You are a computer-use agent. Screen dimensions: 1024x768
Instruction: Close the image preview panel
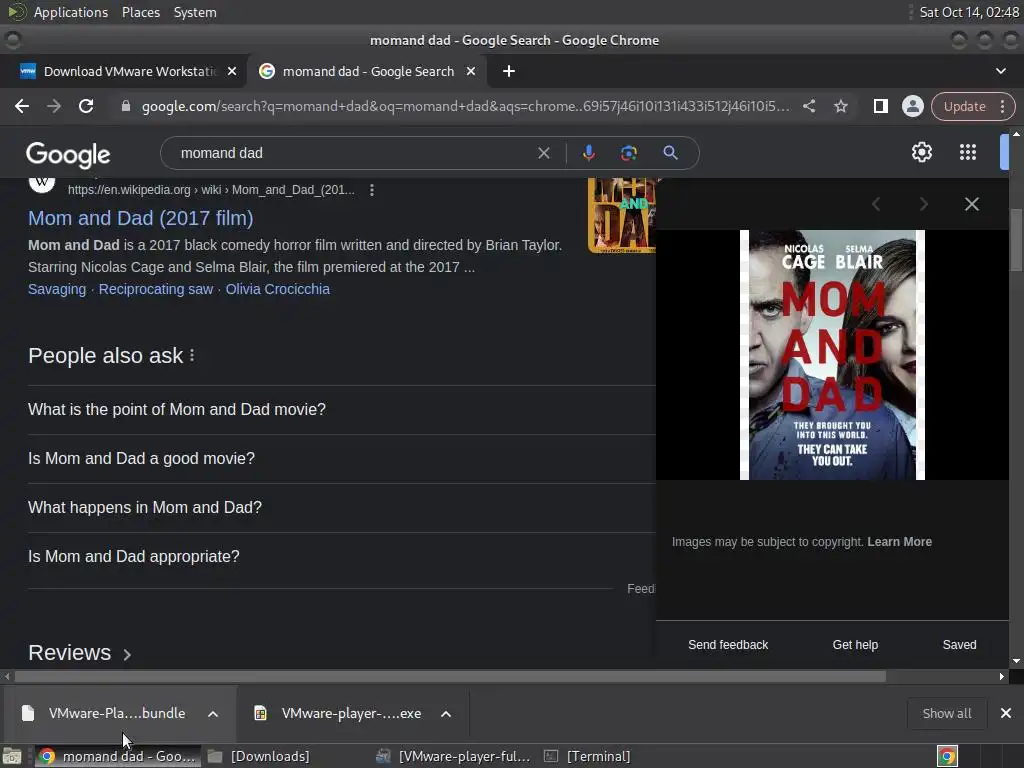tap(972, 204)
